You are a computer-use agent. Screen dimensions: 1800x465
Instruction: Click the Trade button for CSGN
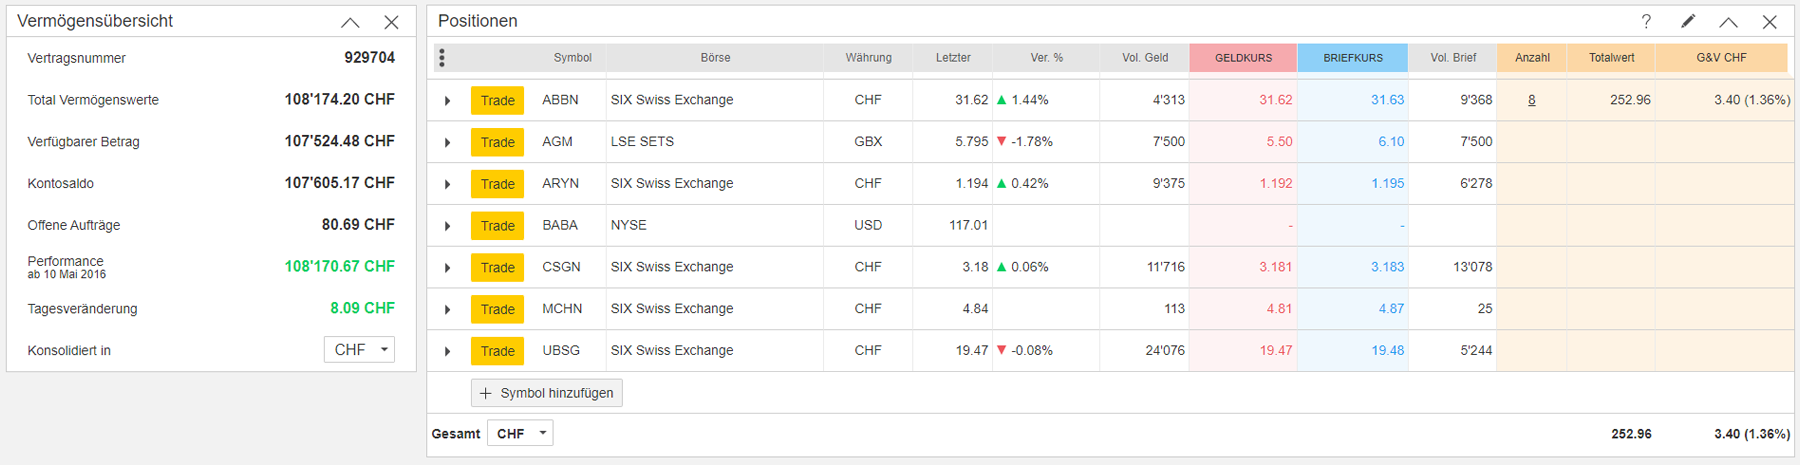pyautogui.click(x=497, y=267)
